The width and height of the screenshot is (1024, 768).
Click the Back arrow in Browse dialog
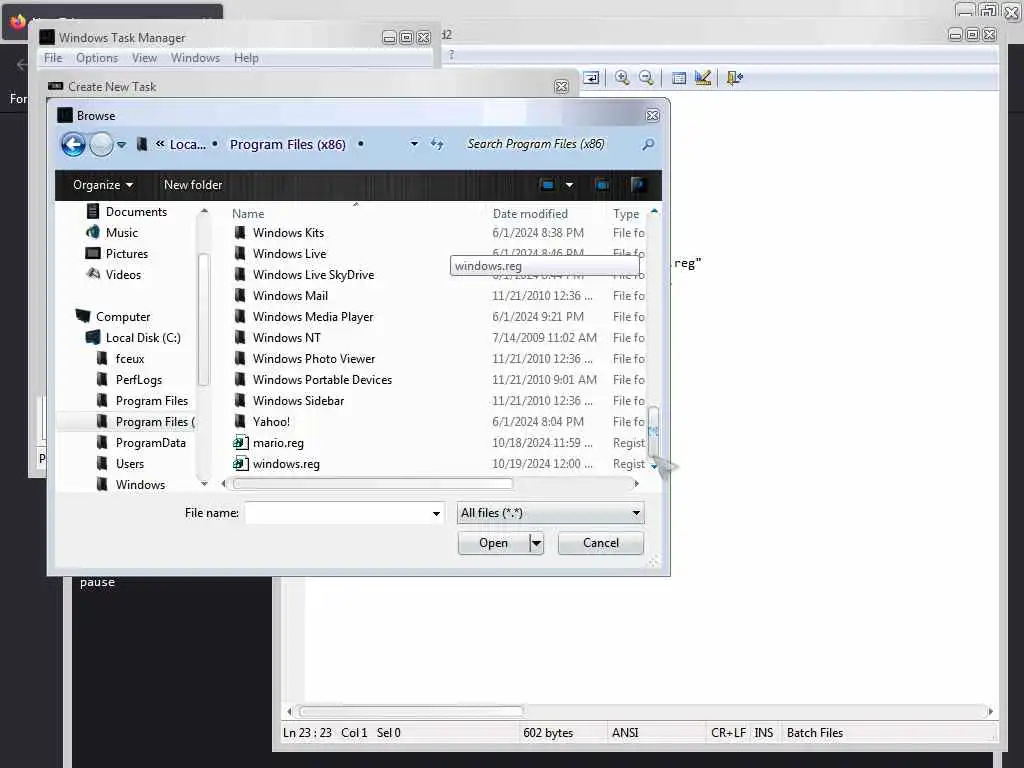pos(73,144)
